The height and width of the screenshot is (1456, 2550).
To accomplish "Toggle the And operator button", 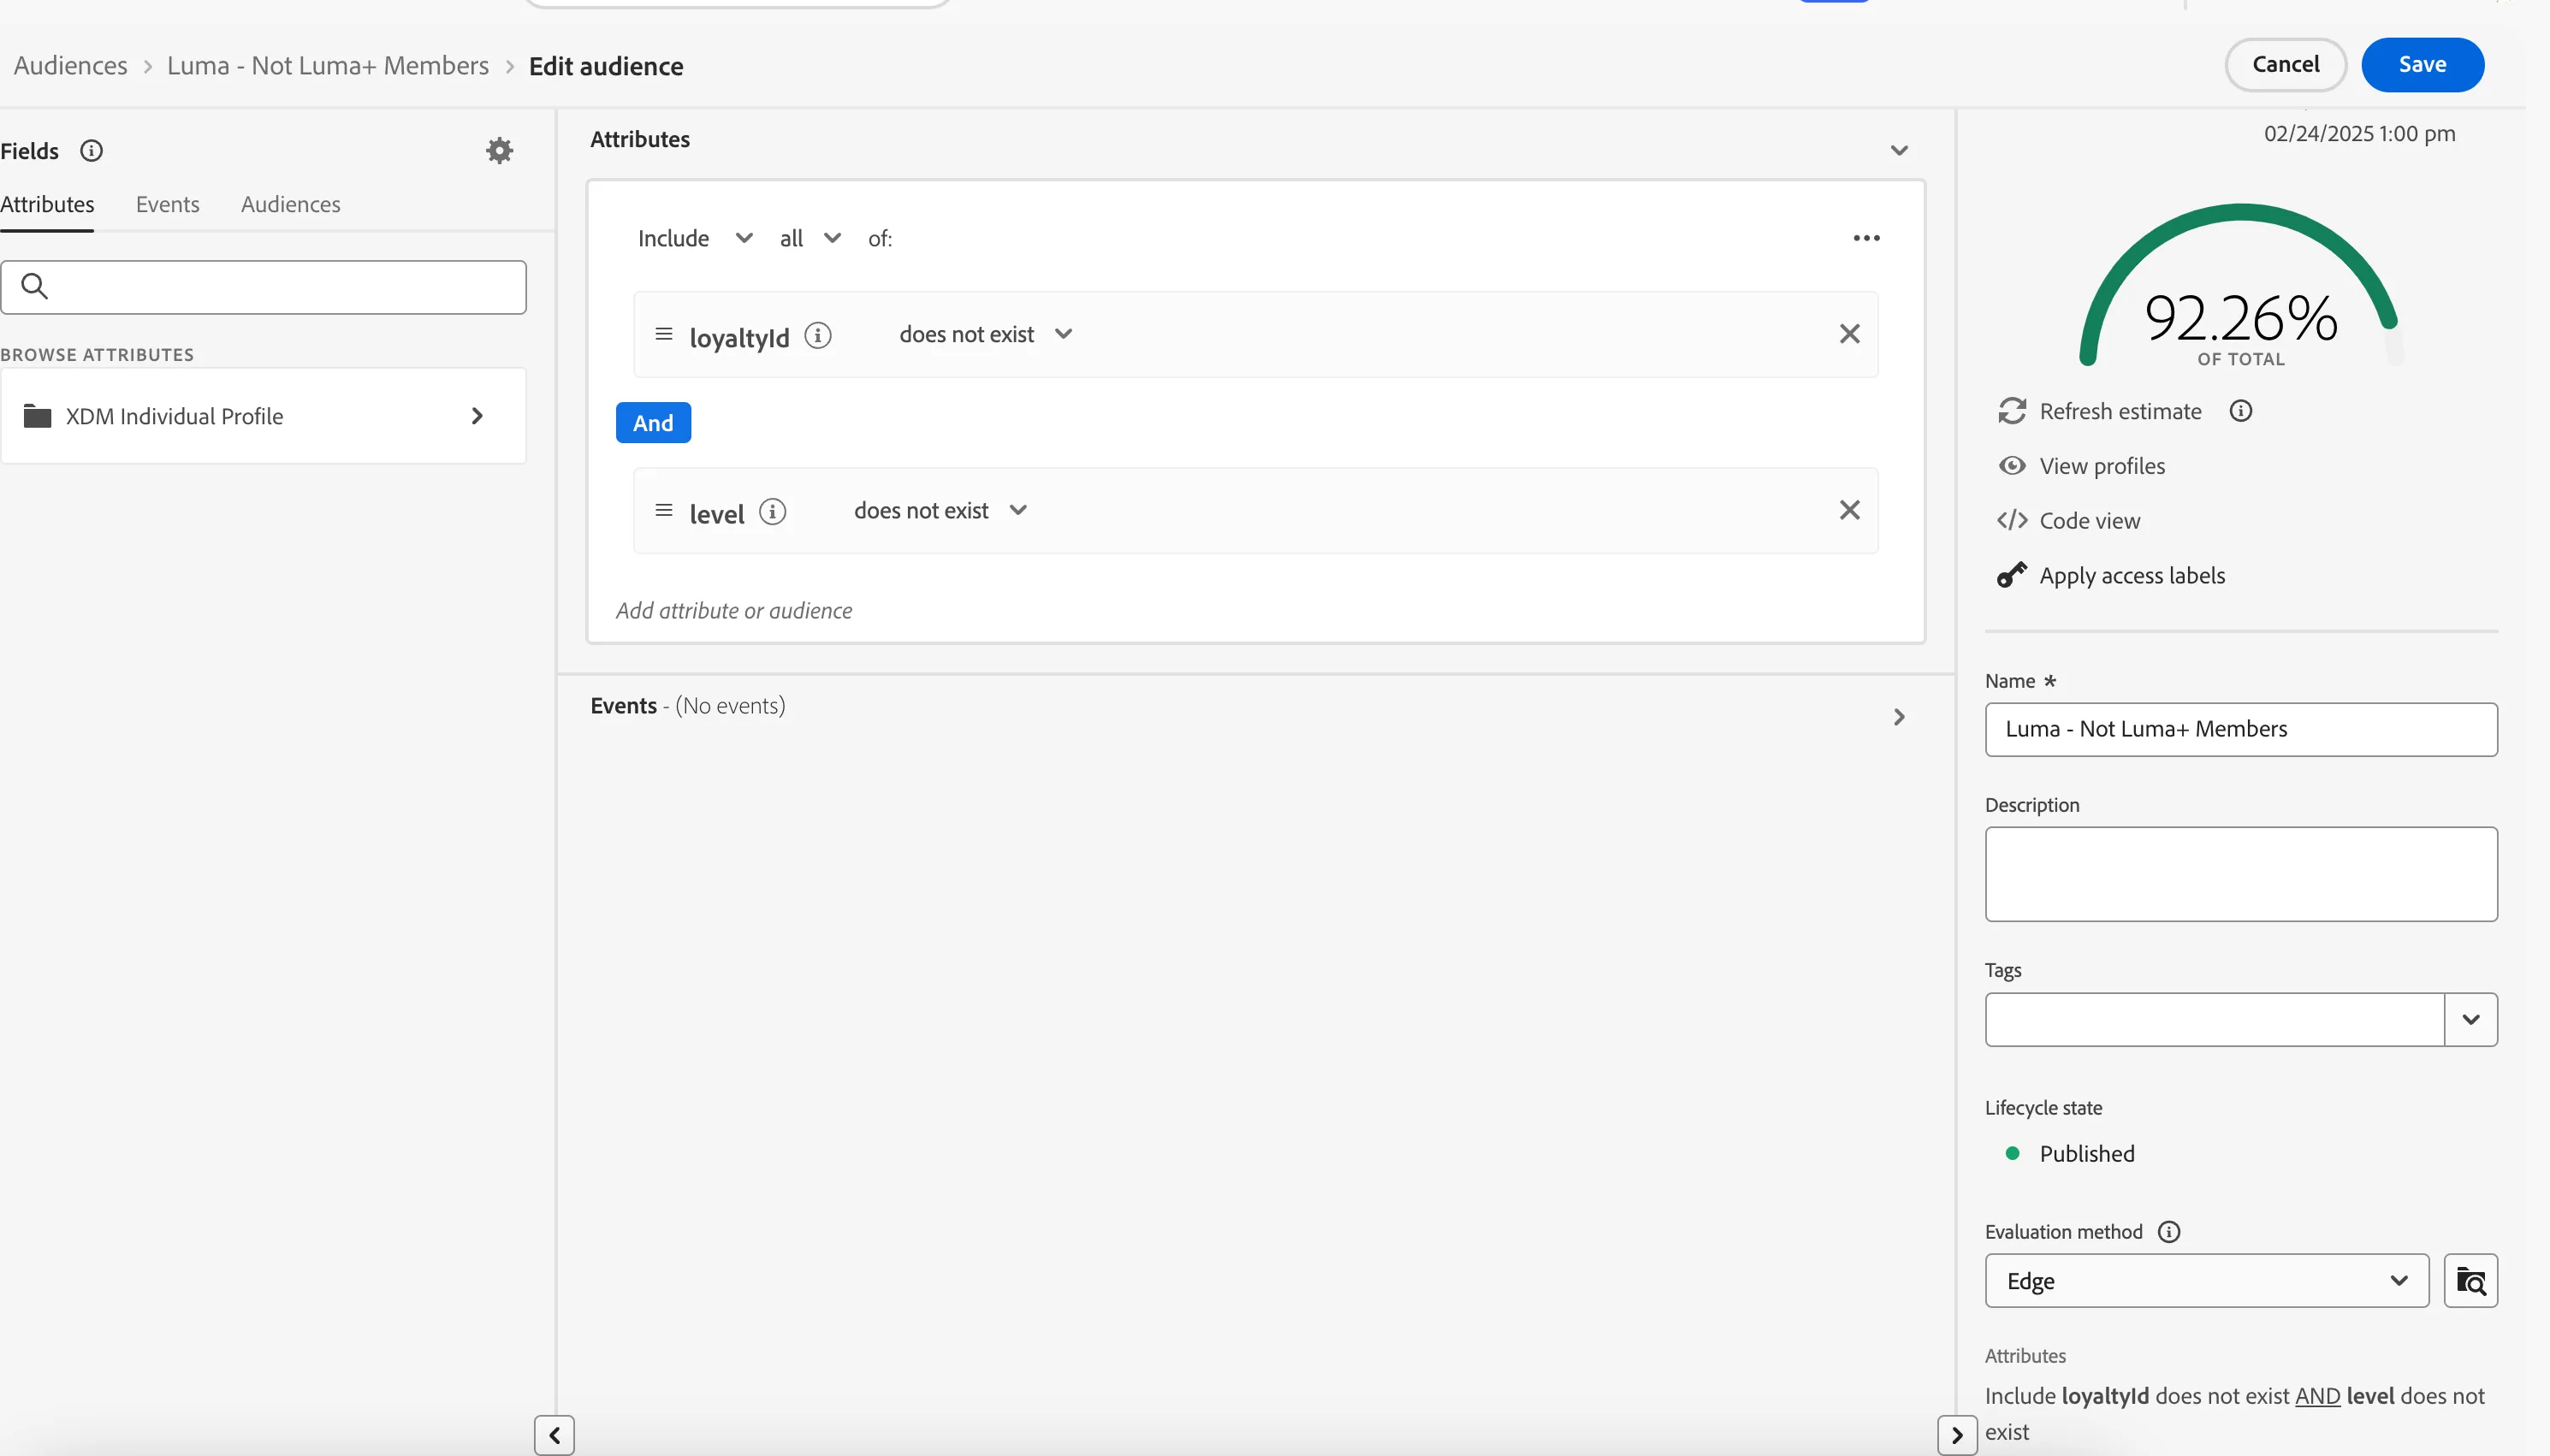I will coord(653,423).
